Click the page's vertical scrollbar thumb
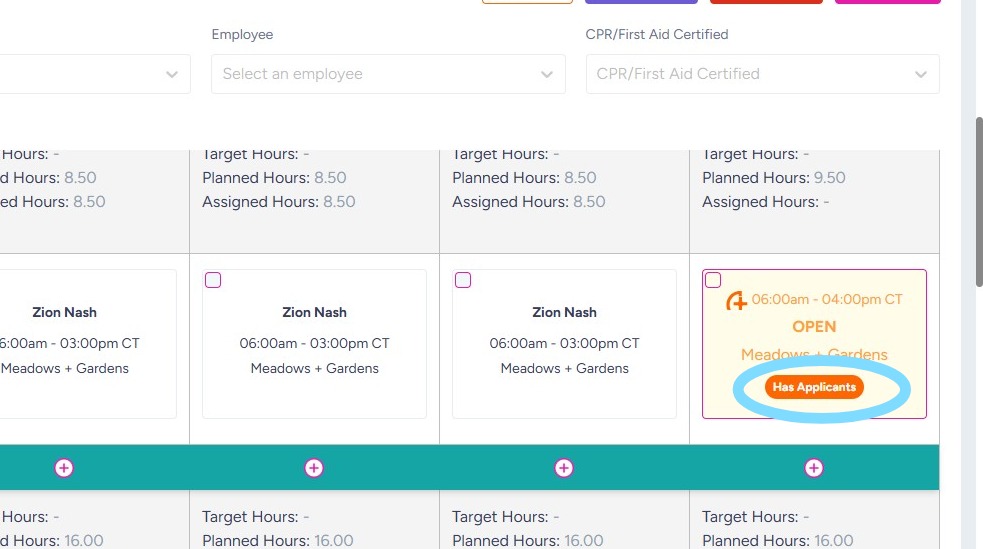The width and height of the screenshot is (983, 549). (980, 200)
